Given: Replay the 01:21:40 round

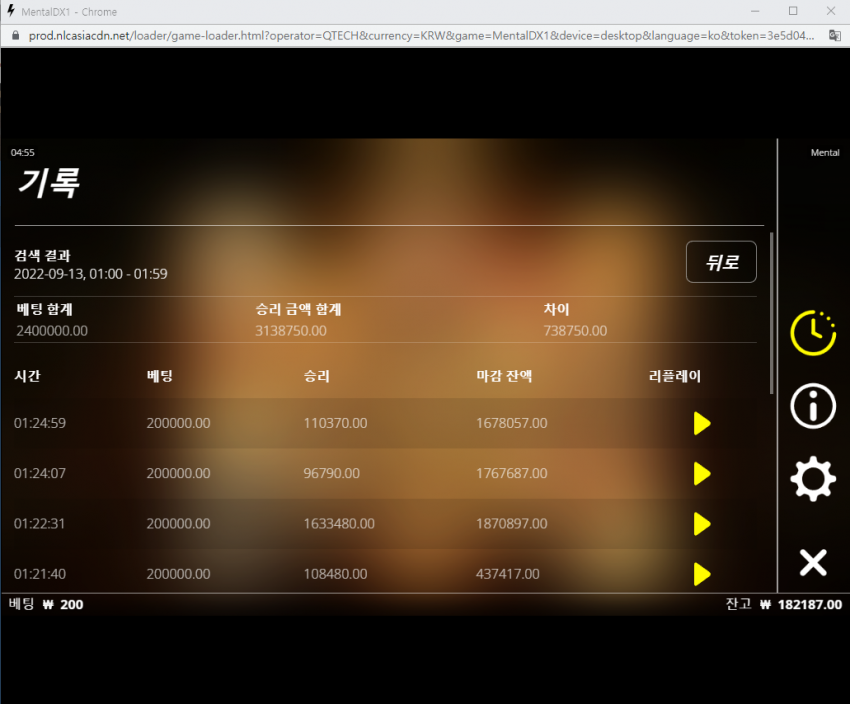Looking at the screenshot, I should (701, 574).
